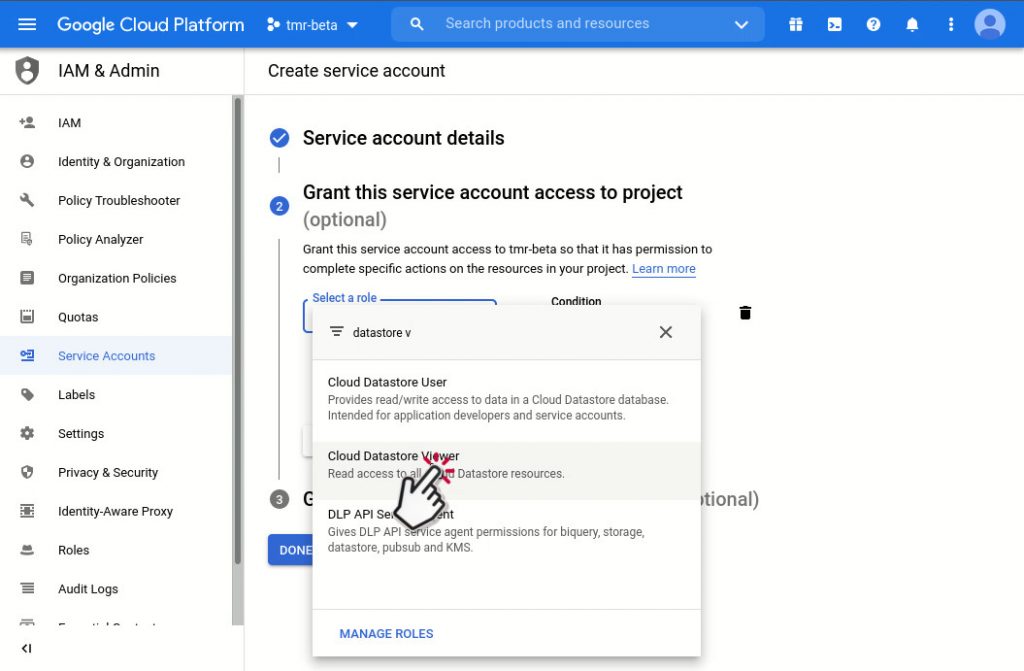This screenshot has height=671, width=1024.
Task: Click the Policy Troubleshooter wrench icon
Action: [27, 200]
